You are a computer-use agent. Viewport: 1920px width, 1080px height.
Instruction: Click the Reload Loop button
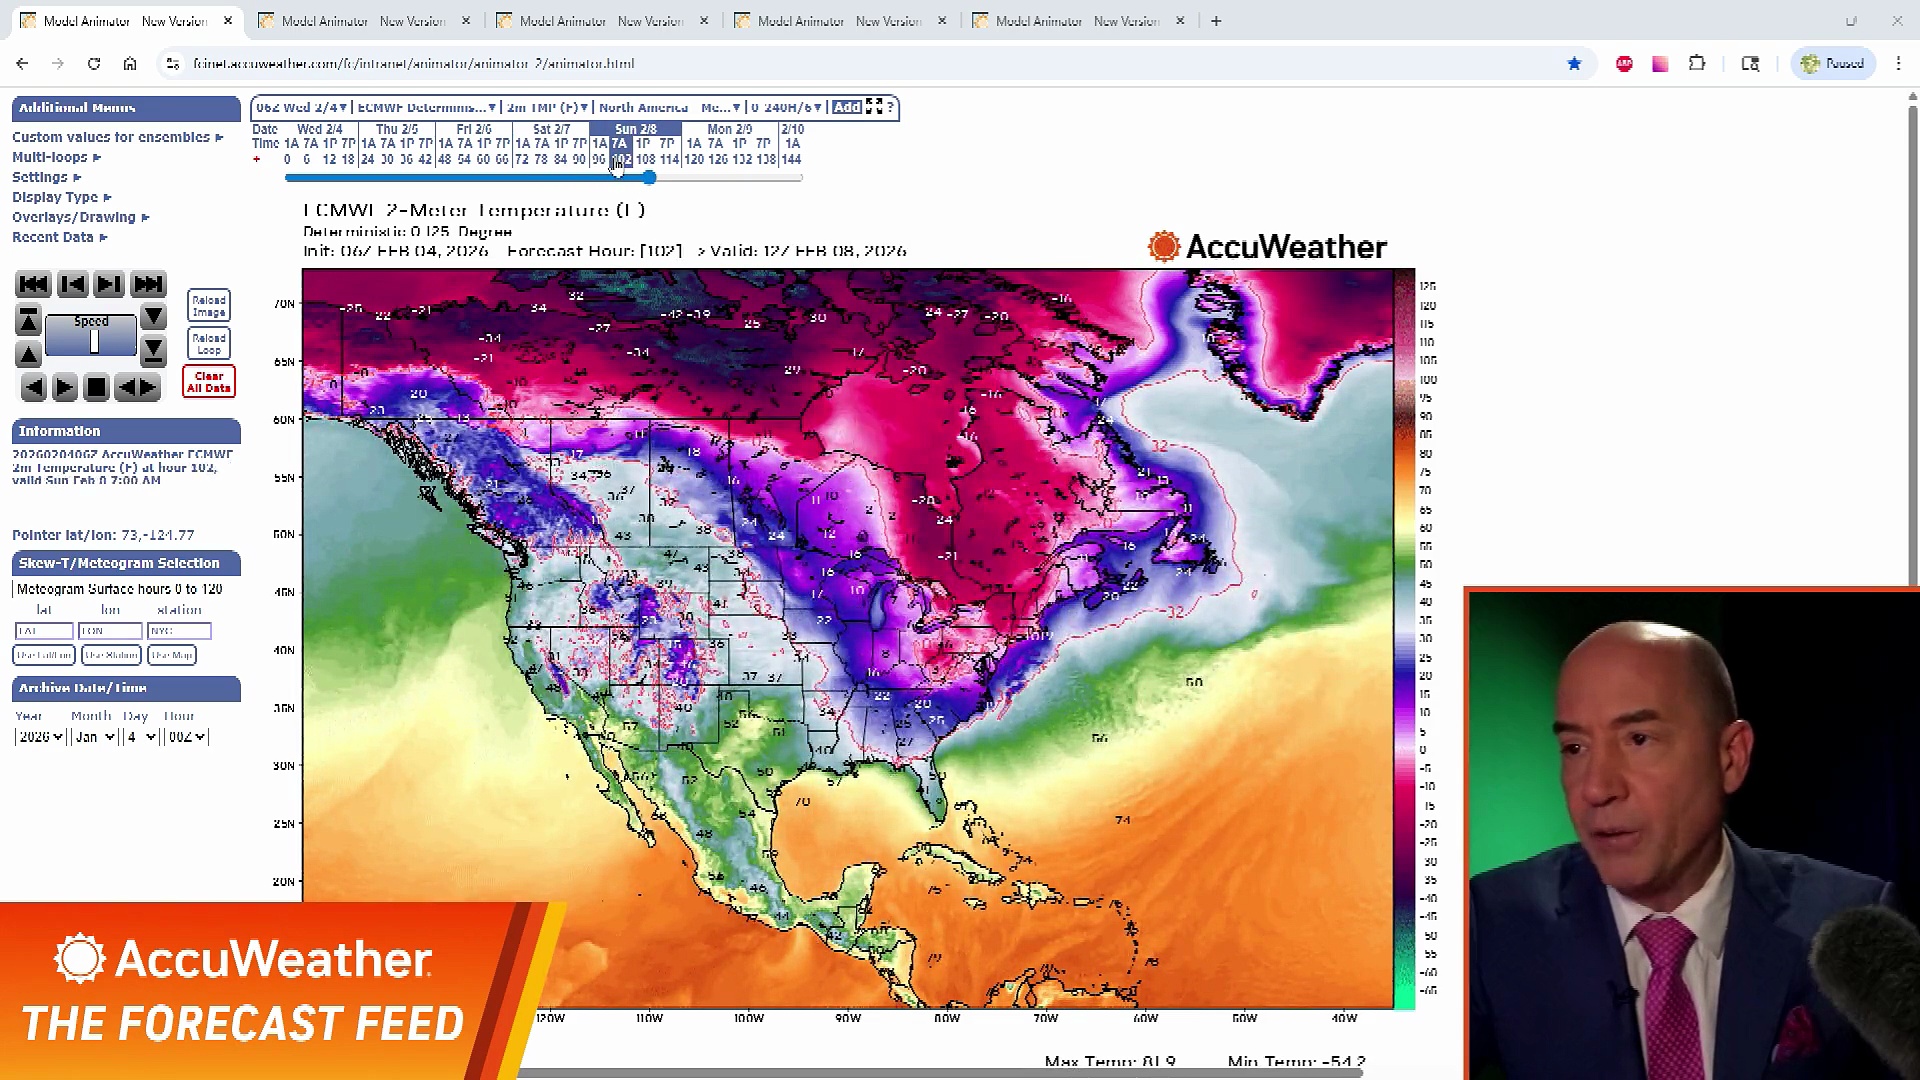tap(209, 344)
